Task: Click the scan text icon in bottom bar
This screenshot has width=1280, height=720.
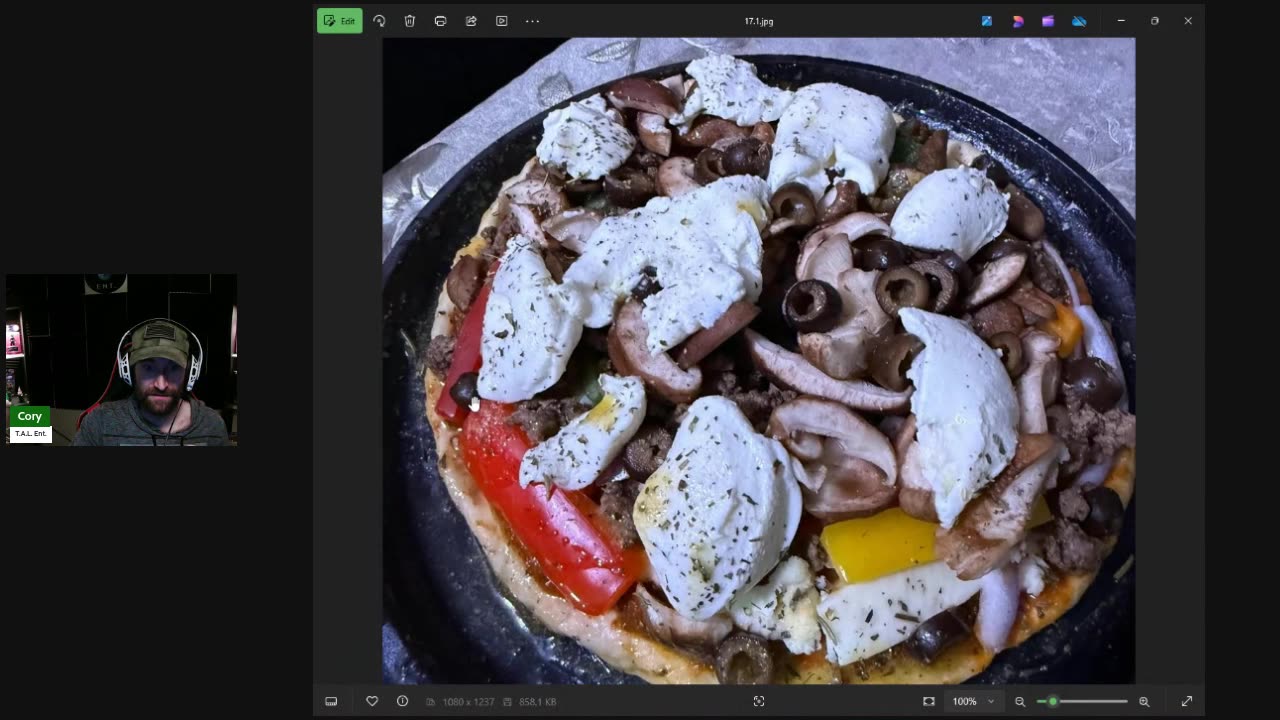Action: 759,702
